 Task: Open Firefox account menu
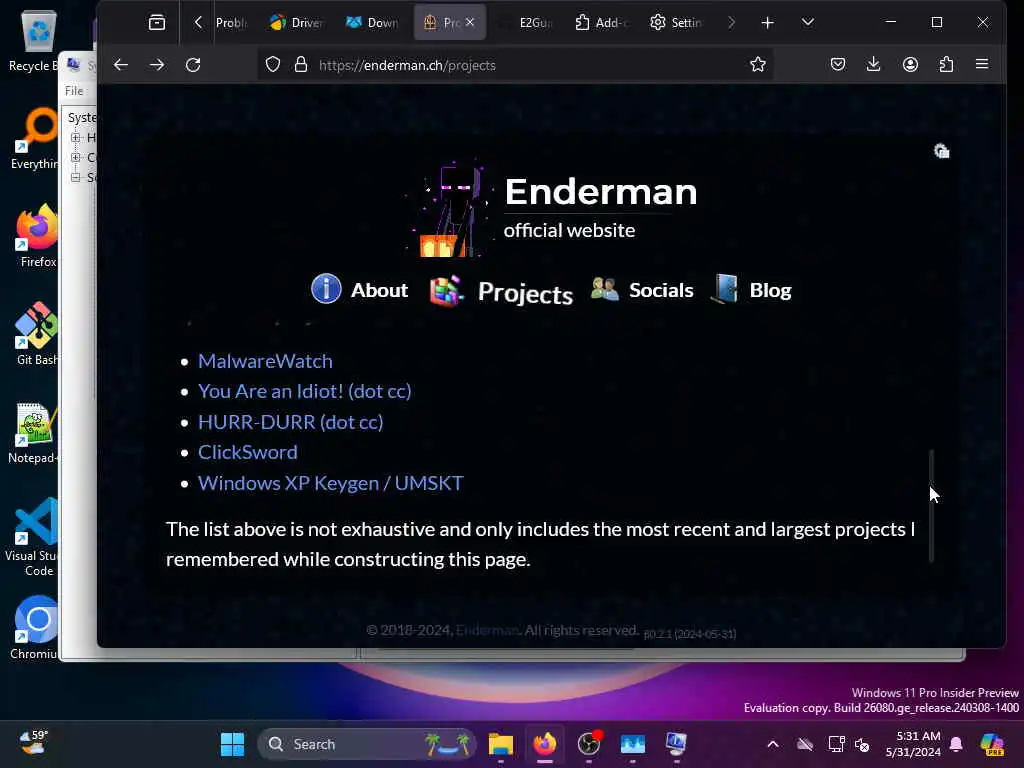(x=910, y=65)
